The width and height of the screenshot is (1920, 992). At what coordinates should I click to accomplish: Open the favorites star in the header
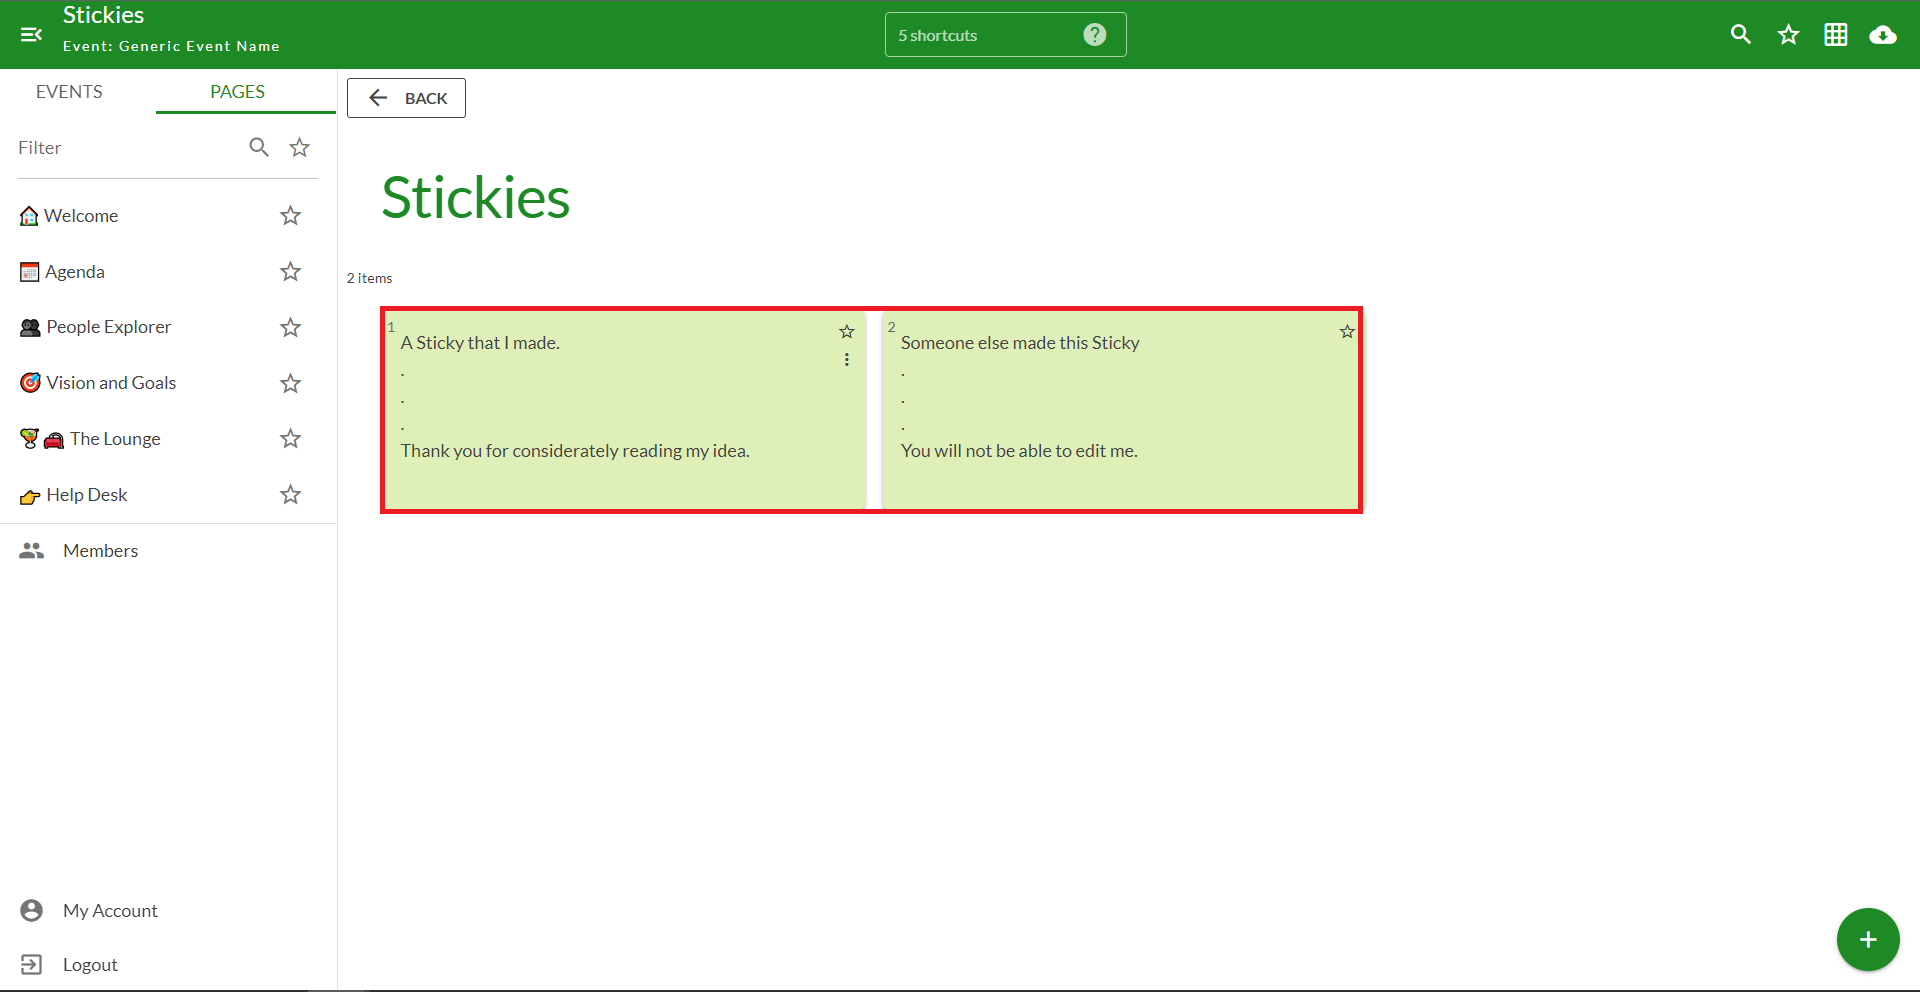pyautogui.click(x=1788, y=35)
